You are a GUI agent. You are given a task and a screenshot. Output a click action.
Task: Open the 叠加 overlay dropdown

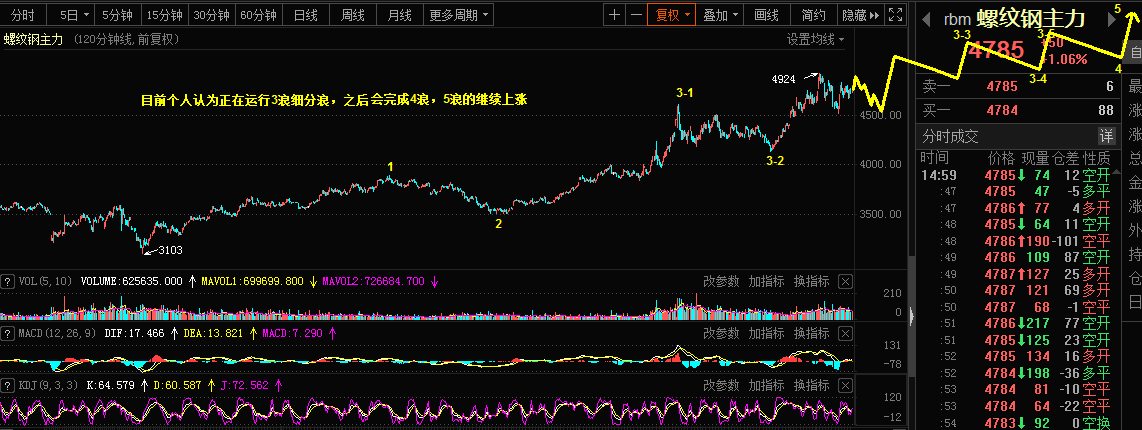(720, 14)
